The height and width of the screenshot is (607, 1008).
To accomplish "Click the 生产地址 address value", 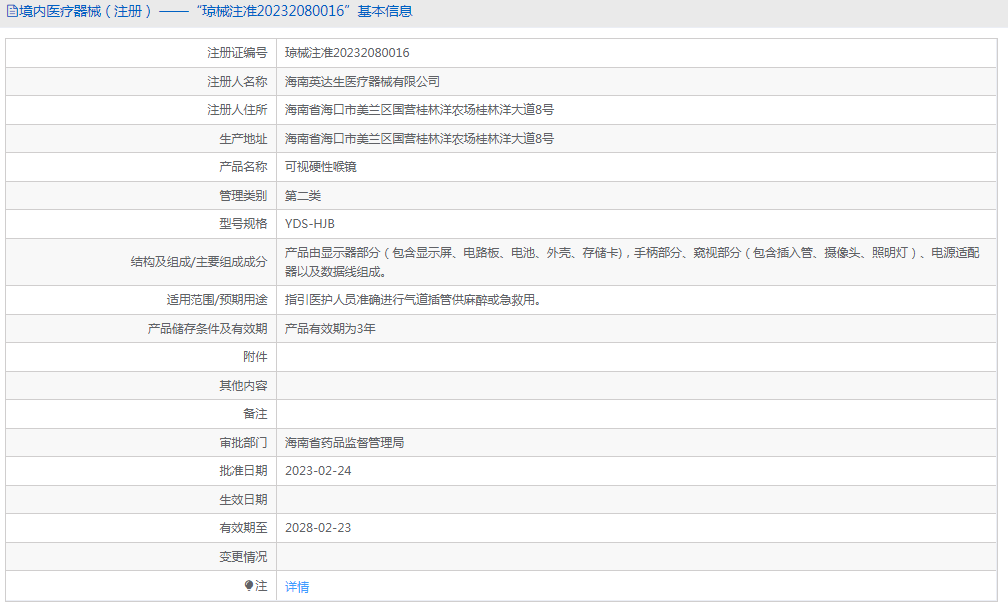I will [x=419, y=138].
